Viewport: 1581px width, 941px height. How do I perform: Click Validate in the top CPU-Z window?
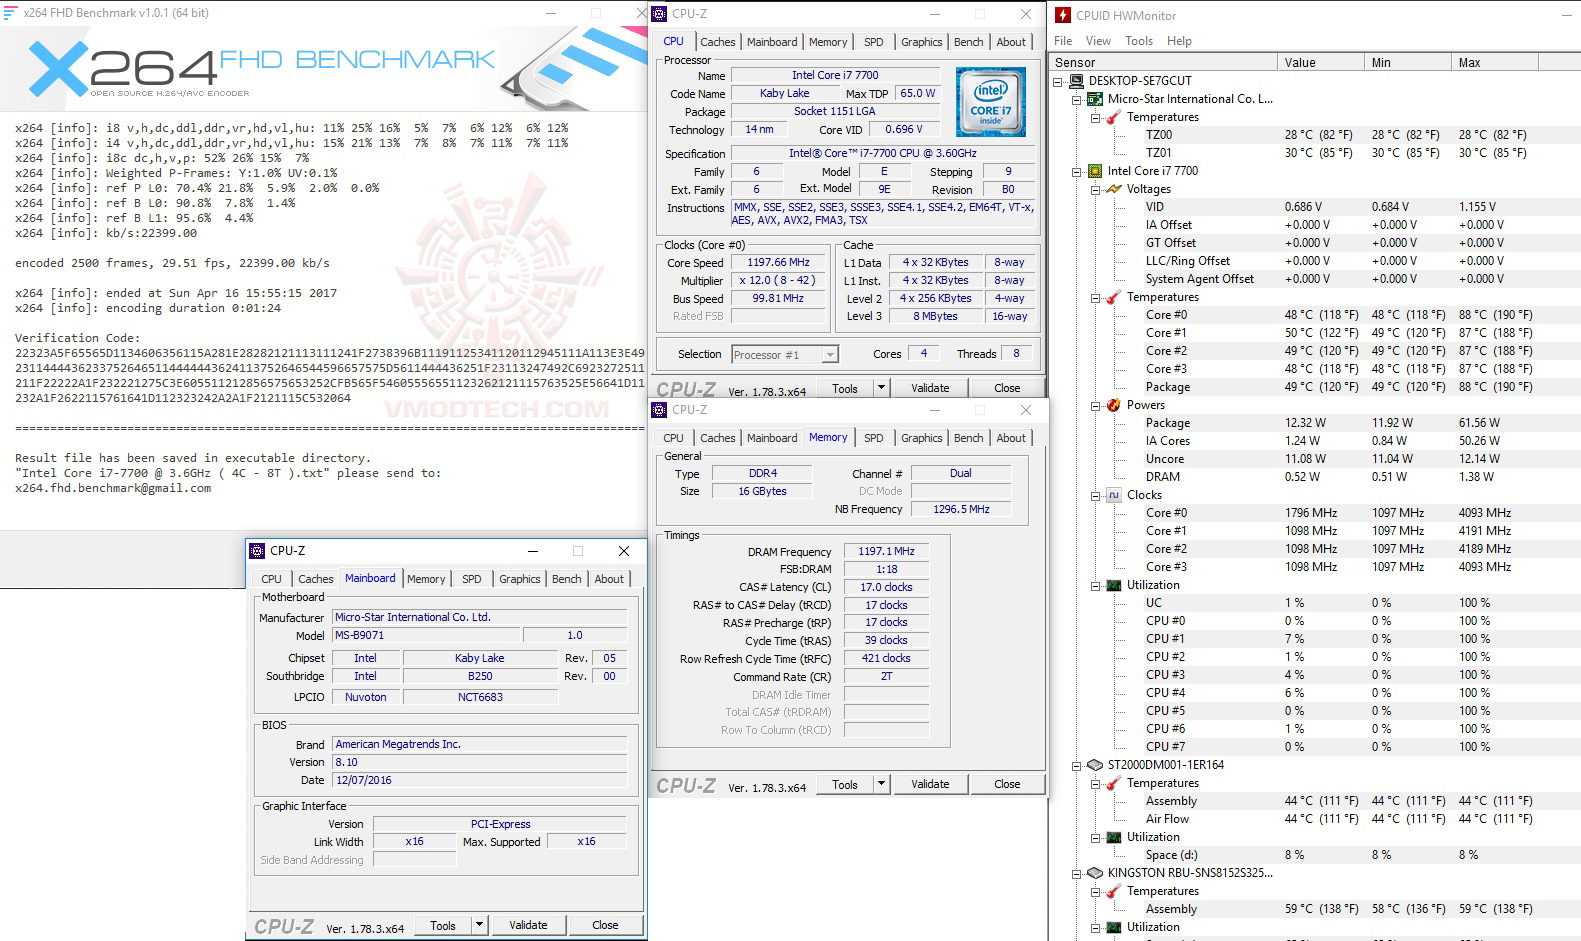pos(930,388)
